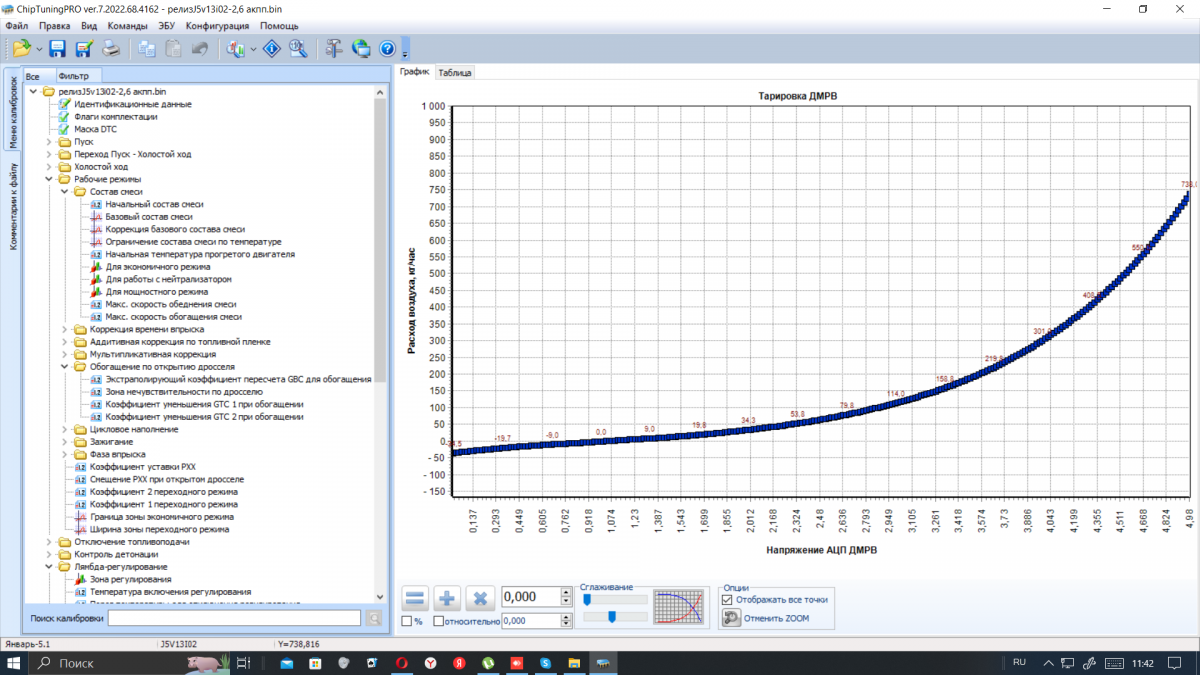Enable the 'относительно' checkbox
Viewport: 1200px width, 675px height.
(x=439, y=621)
